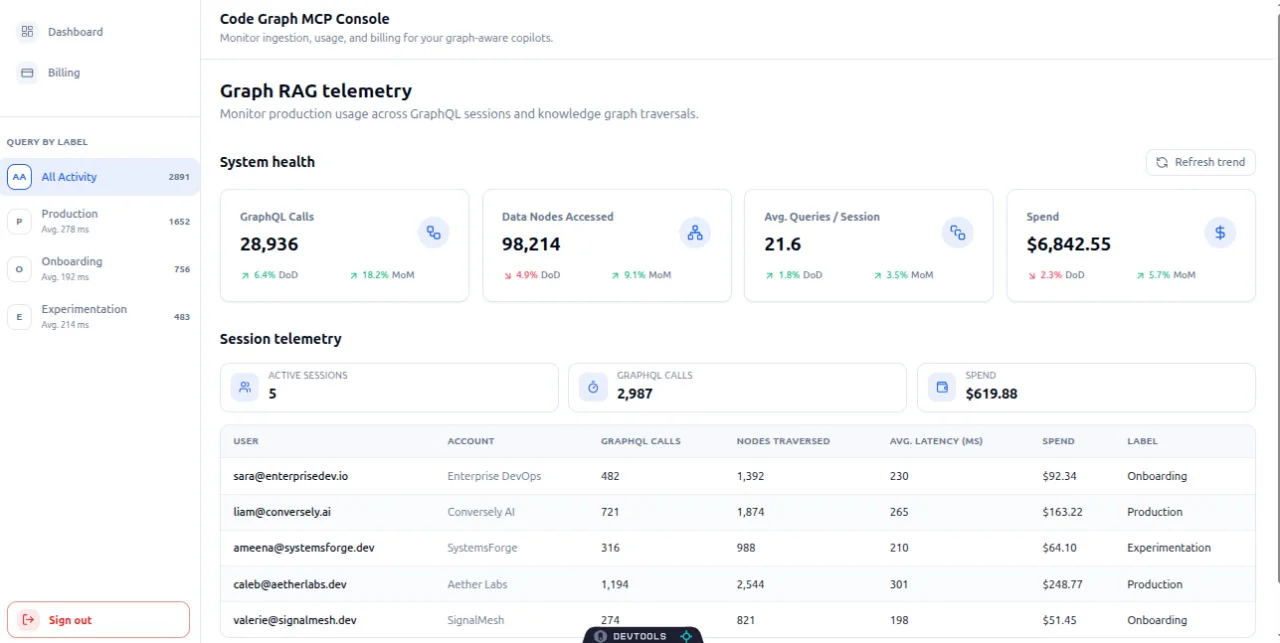This screenshot has height=643, width=1280.
Task: Click the Spend dollar sign icon
Action: (1219, 233)
